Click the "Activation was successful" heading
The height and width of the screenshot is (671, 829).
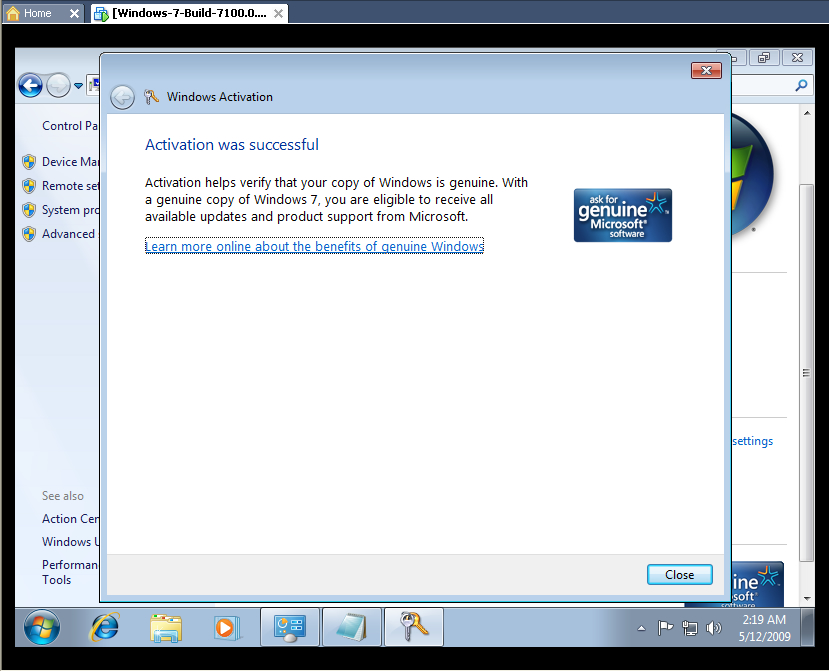point(232,145)
